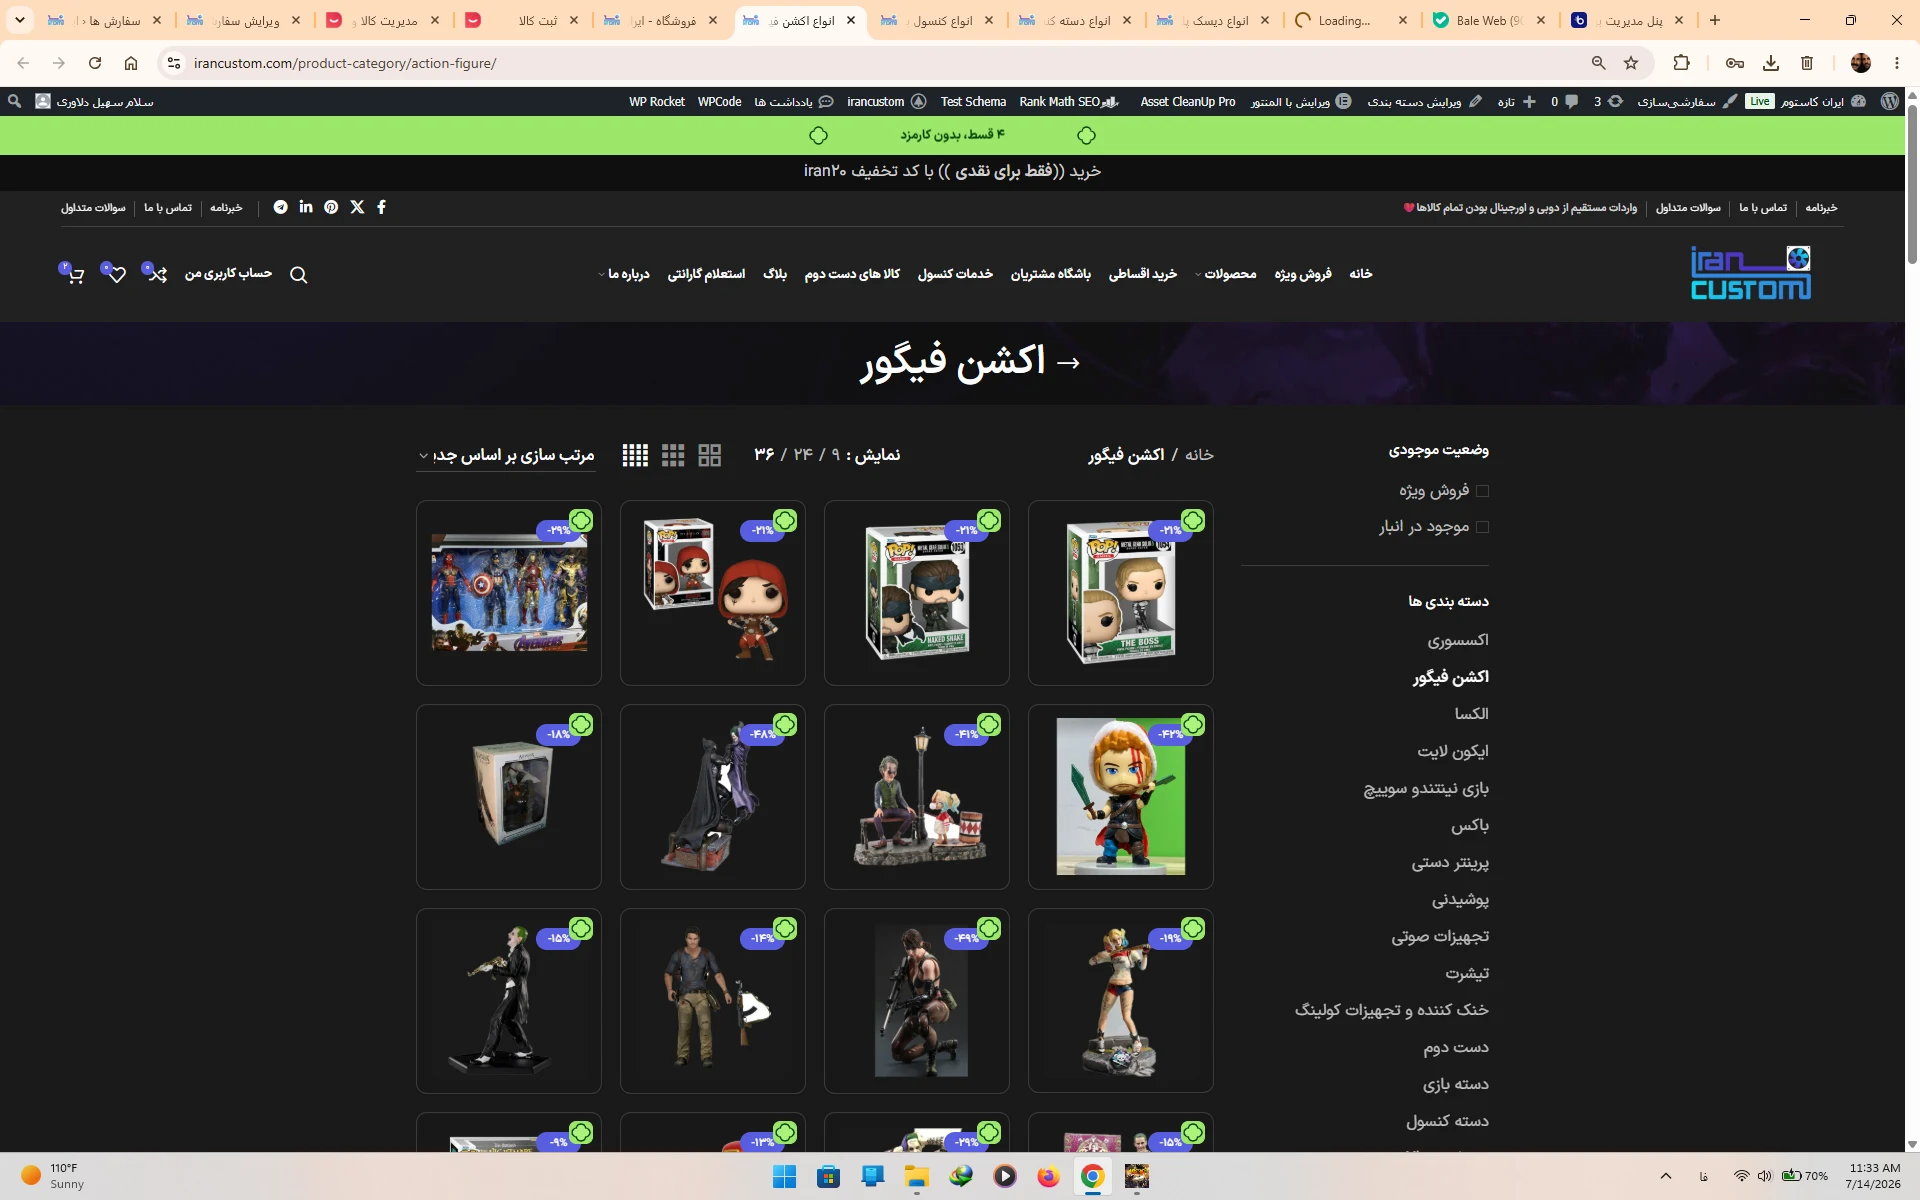Check the موجود در انبار filter checkbox
1920x1200 pixels.
coord(1483,527)
